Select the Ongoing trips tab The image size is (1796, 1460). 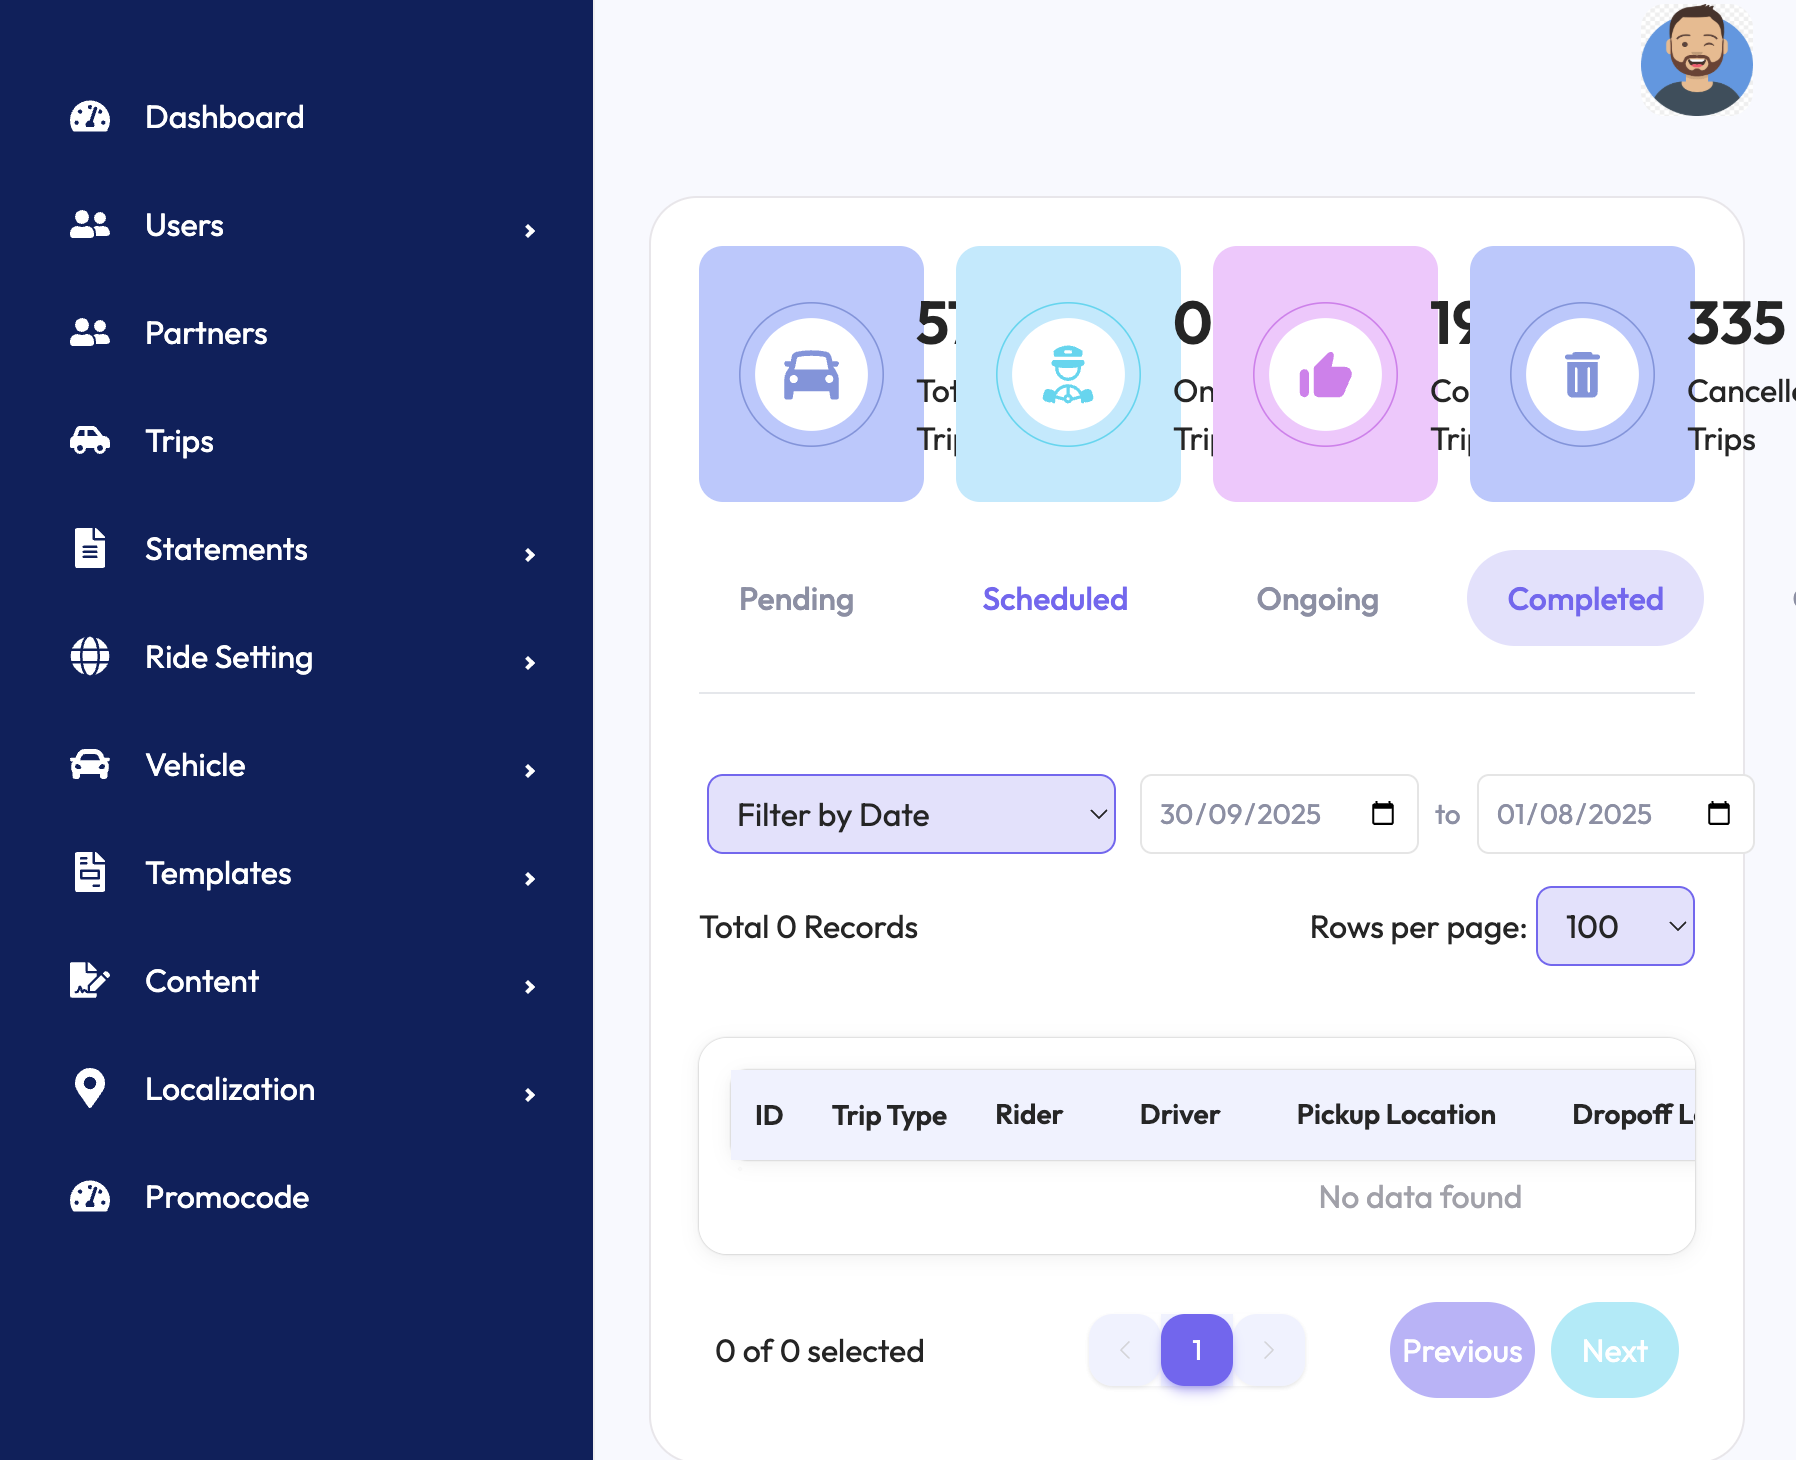pyautogui.click(x=1317, y=599)
